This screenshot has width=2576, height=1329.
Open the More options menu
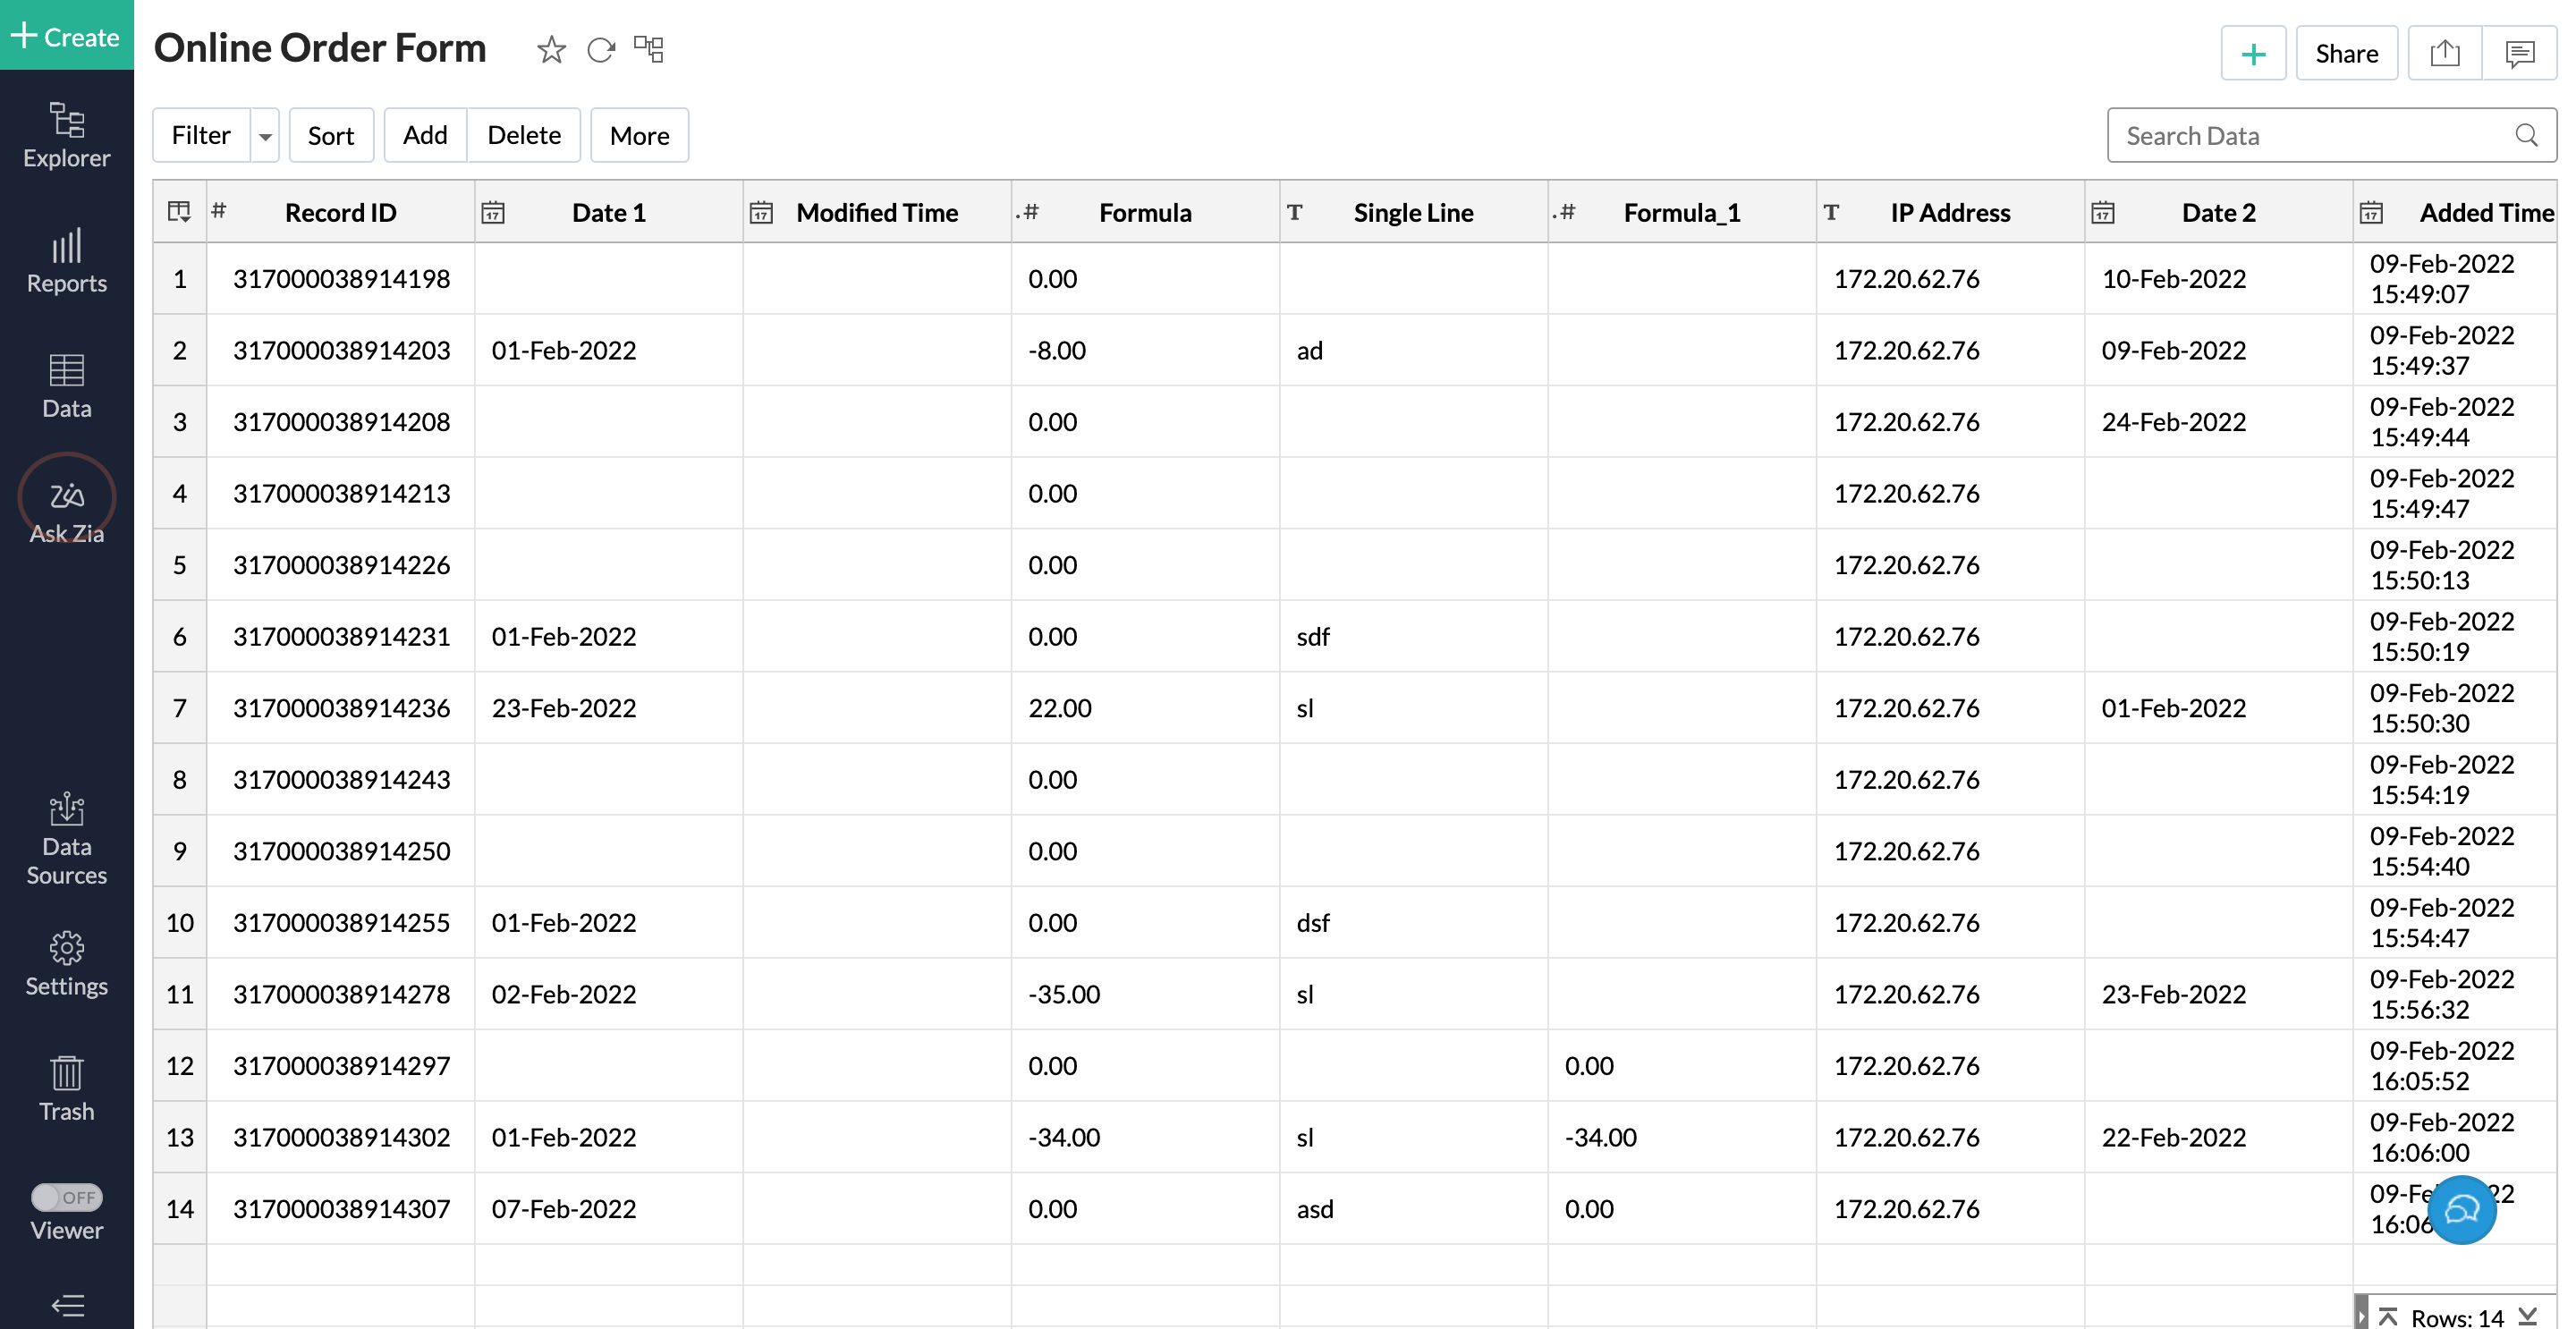[639, 136]
